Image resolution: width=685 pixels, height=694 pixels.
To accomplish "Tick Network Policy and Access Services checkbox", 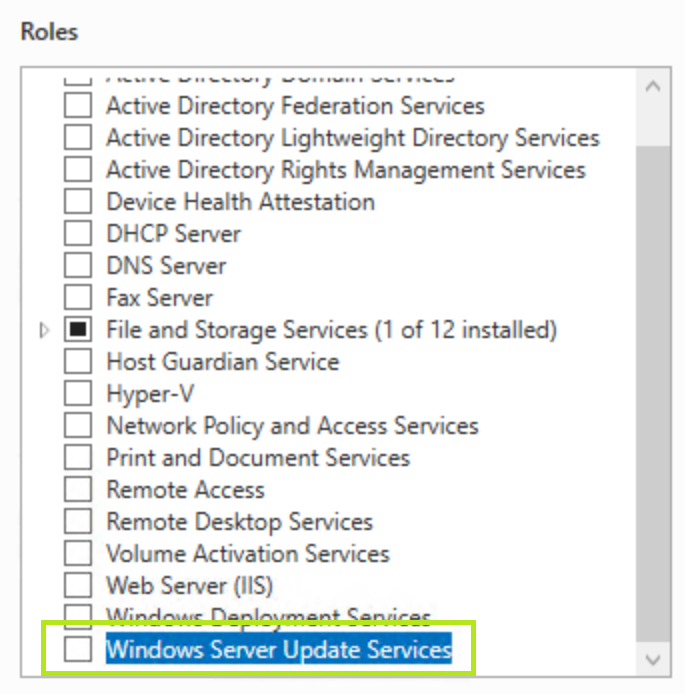I will pos(78,426).
